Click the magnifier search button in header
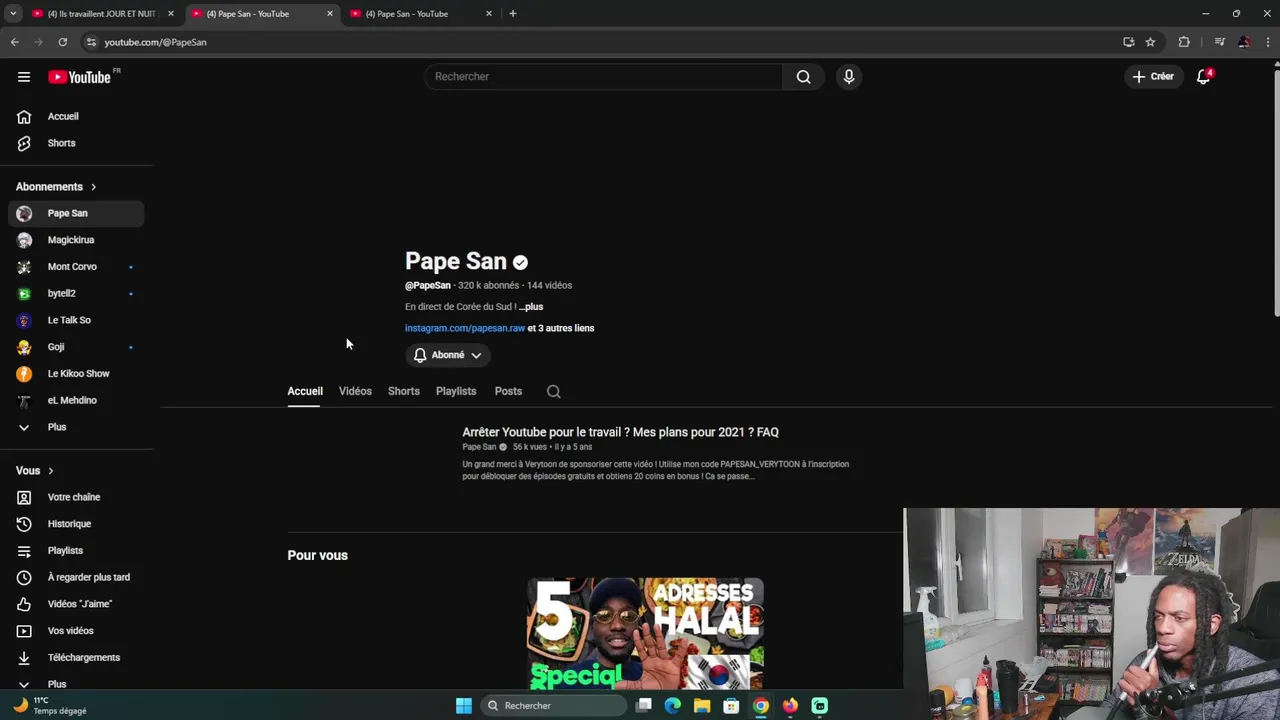Image resolution: width=1280 pixels, height=720 pixels. 803,76
